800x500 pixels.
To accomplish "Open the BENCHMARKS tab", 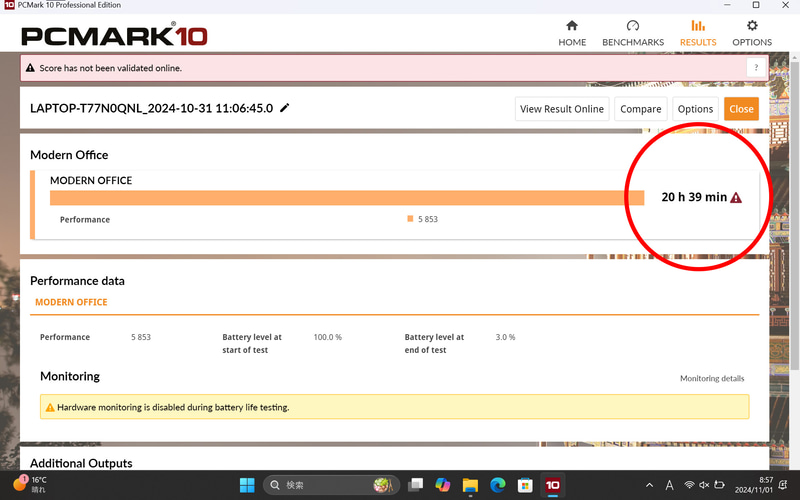I will pos(633,34).
